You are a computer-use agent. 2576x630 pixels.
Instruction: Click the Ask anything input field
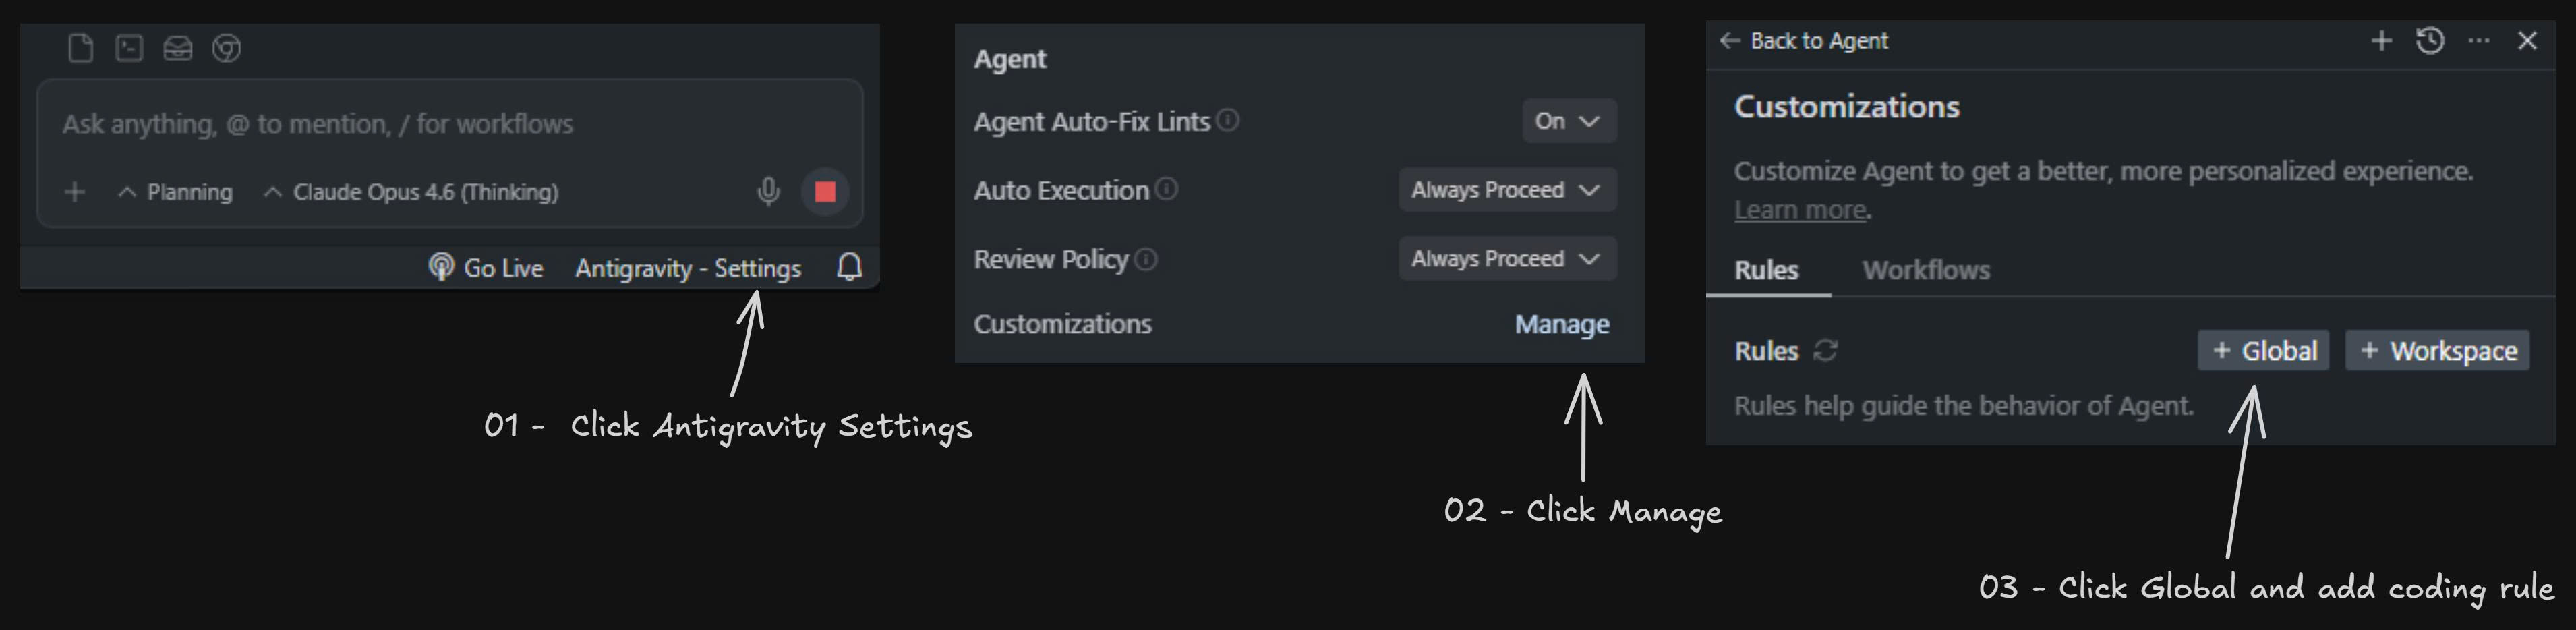[x=400, y=123]
